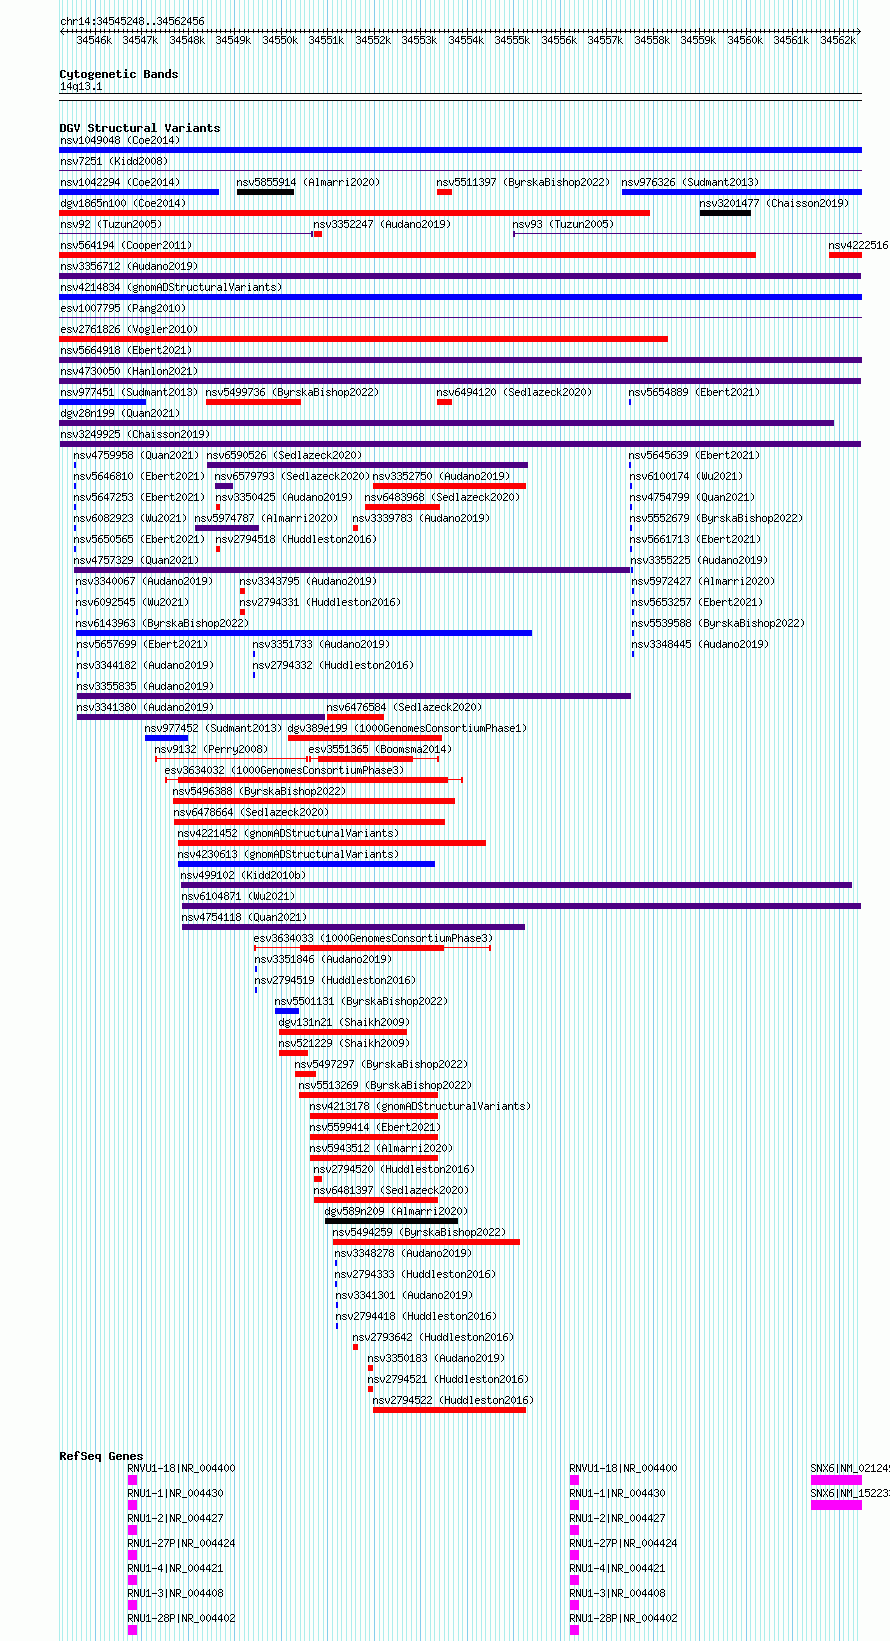
Task: Select the black bar under nsv3201477 (Chaisson2019)
Action: coord(725,213)
